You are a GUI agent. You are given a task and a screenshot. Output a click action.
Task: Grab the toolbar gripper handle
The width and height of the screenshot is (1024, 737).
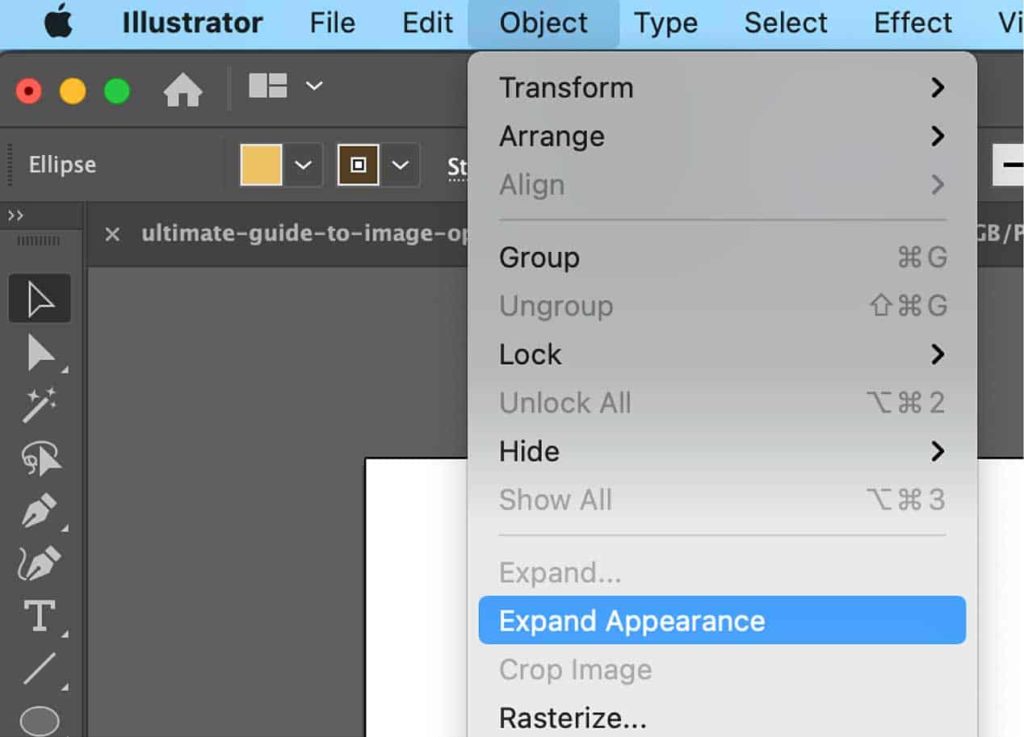point(39,241)
